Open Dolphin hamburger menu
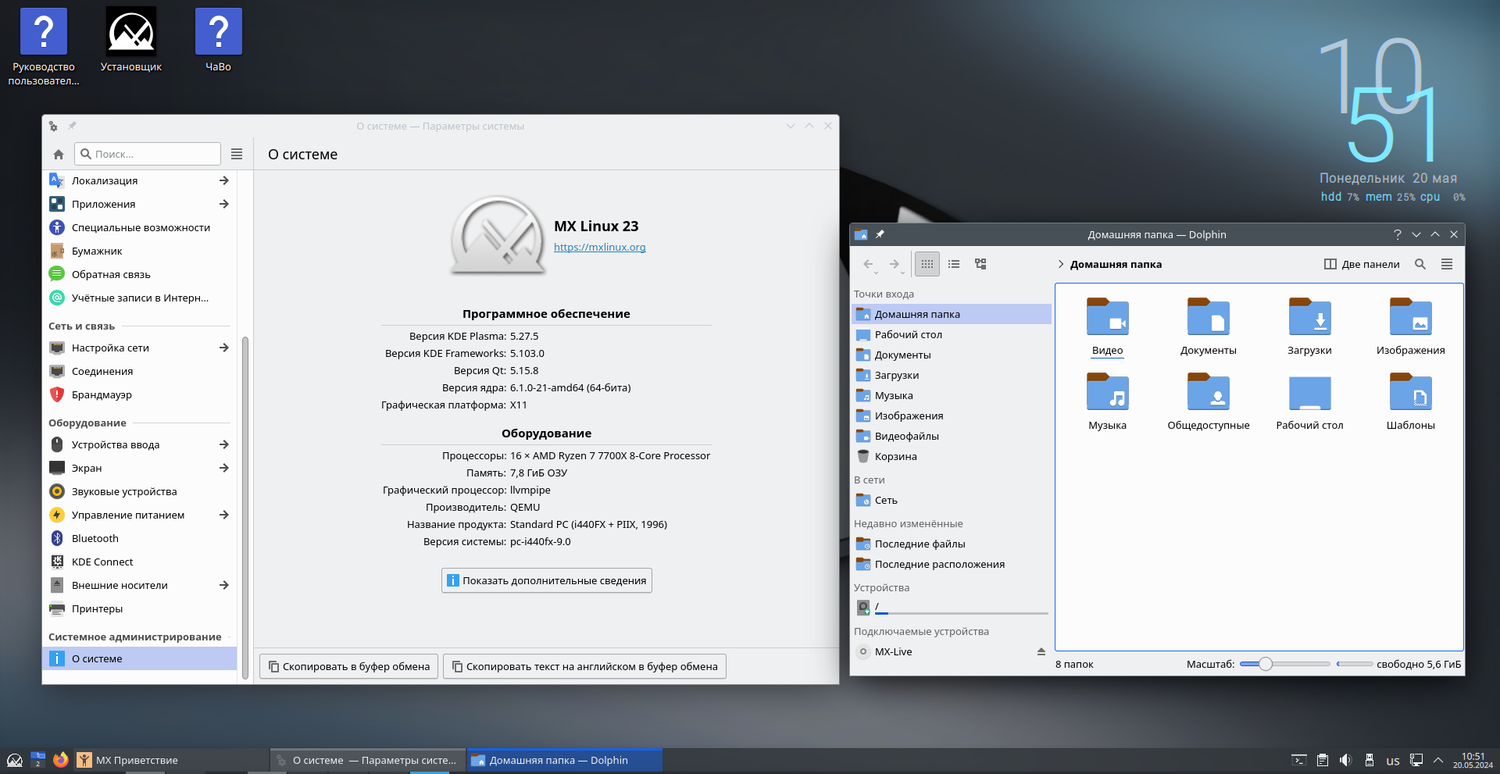 [x=1447, y=264]
